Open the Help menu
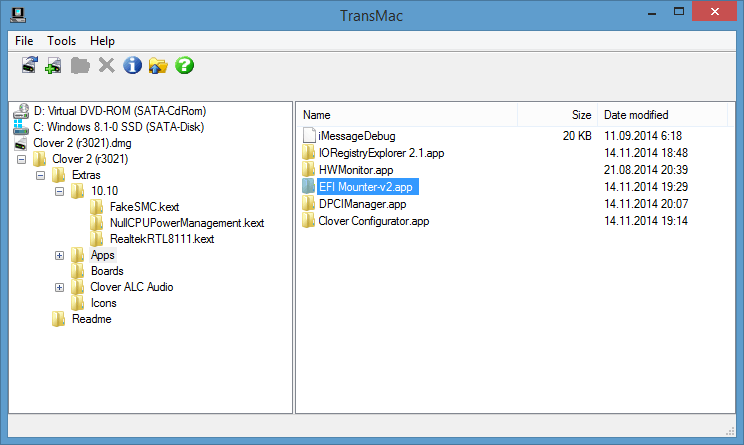744x445 pixels. click(x=102, y=41)
